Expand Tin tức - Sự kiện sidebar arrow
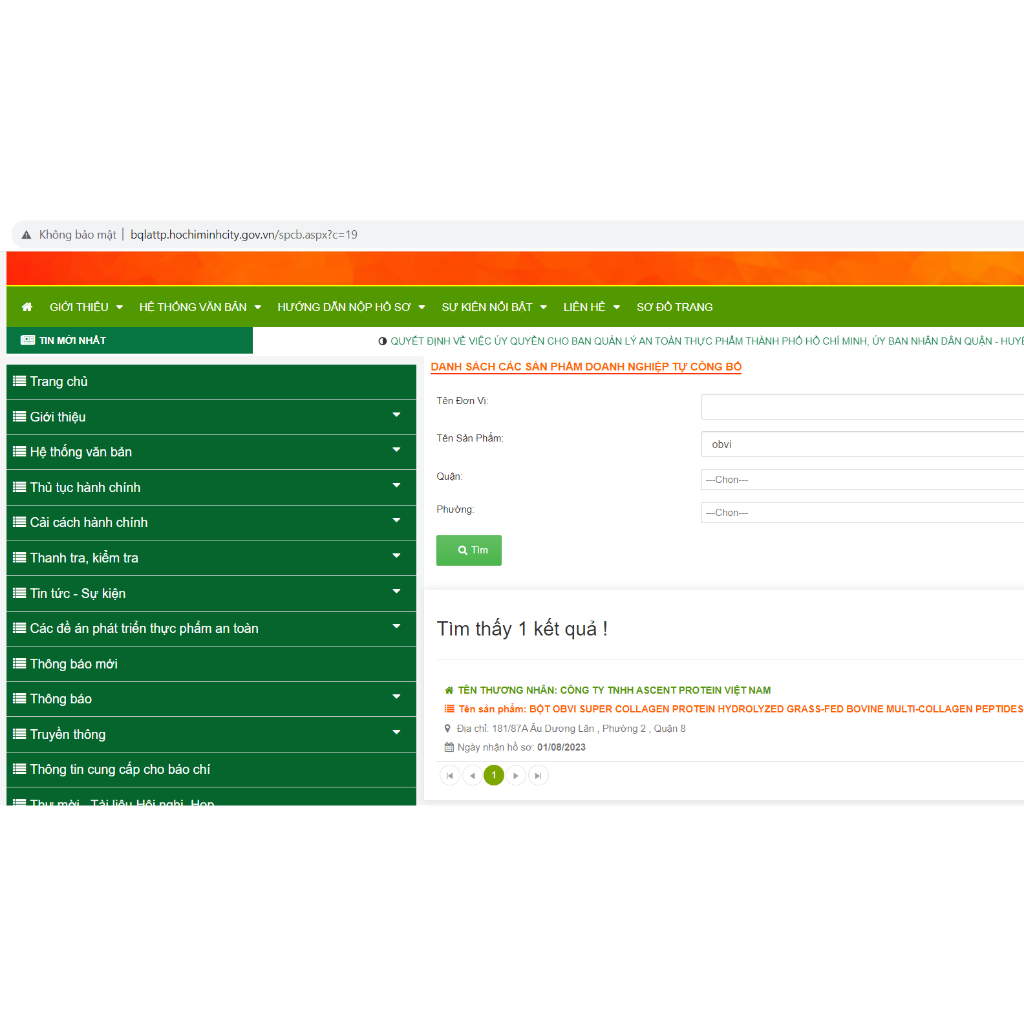The width and height of the screenshot is (1024, 1024). coord(396,591)
